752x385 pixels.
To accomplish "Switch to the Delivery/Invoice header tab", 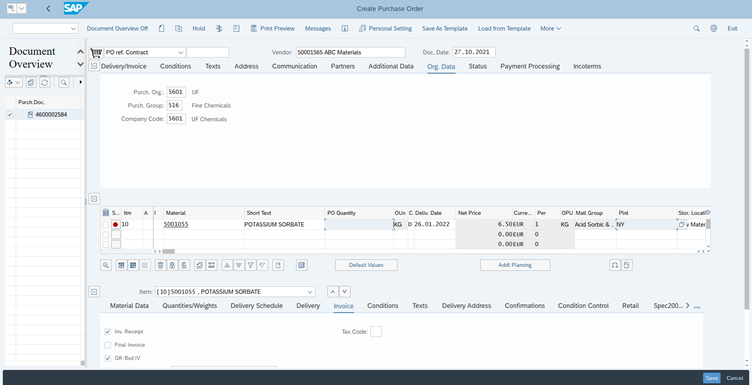I will click(x=124, y=66).
